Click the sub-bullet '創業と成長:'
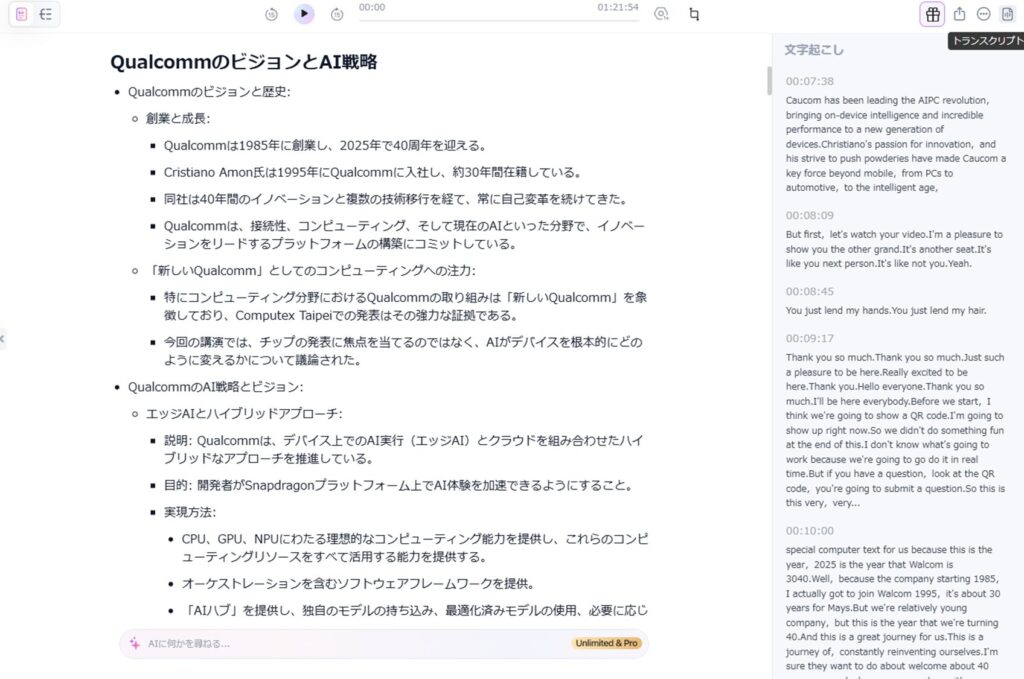 (178, 118)
